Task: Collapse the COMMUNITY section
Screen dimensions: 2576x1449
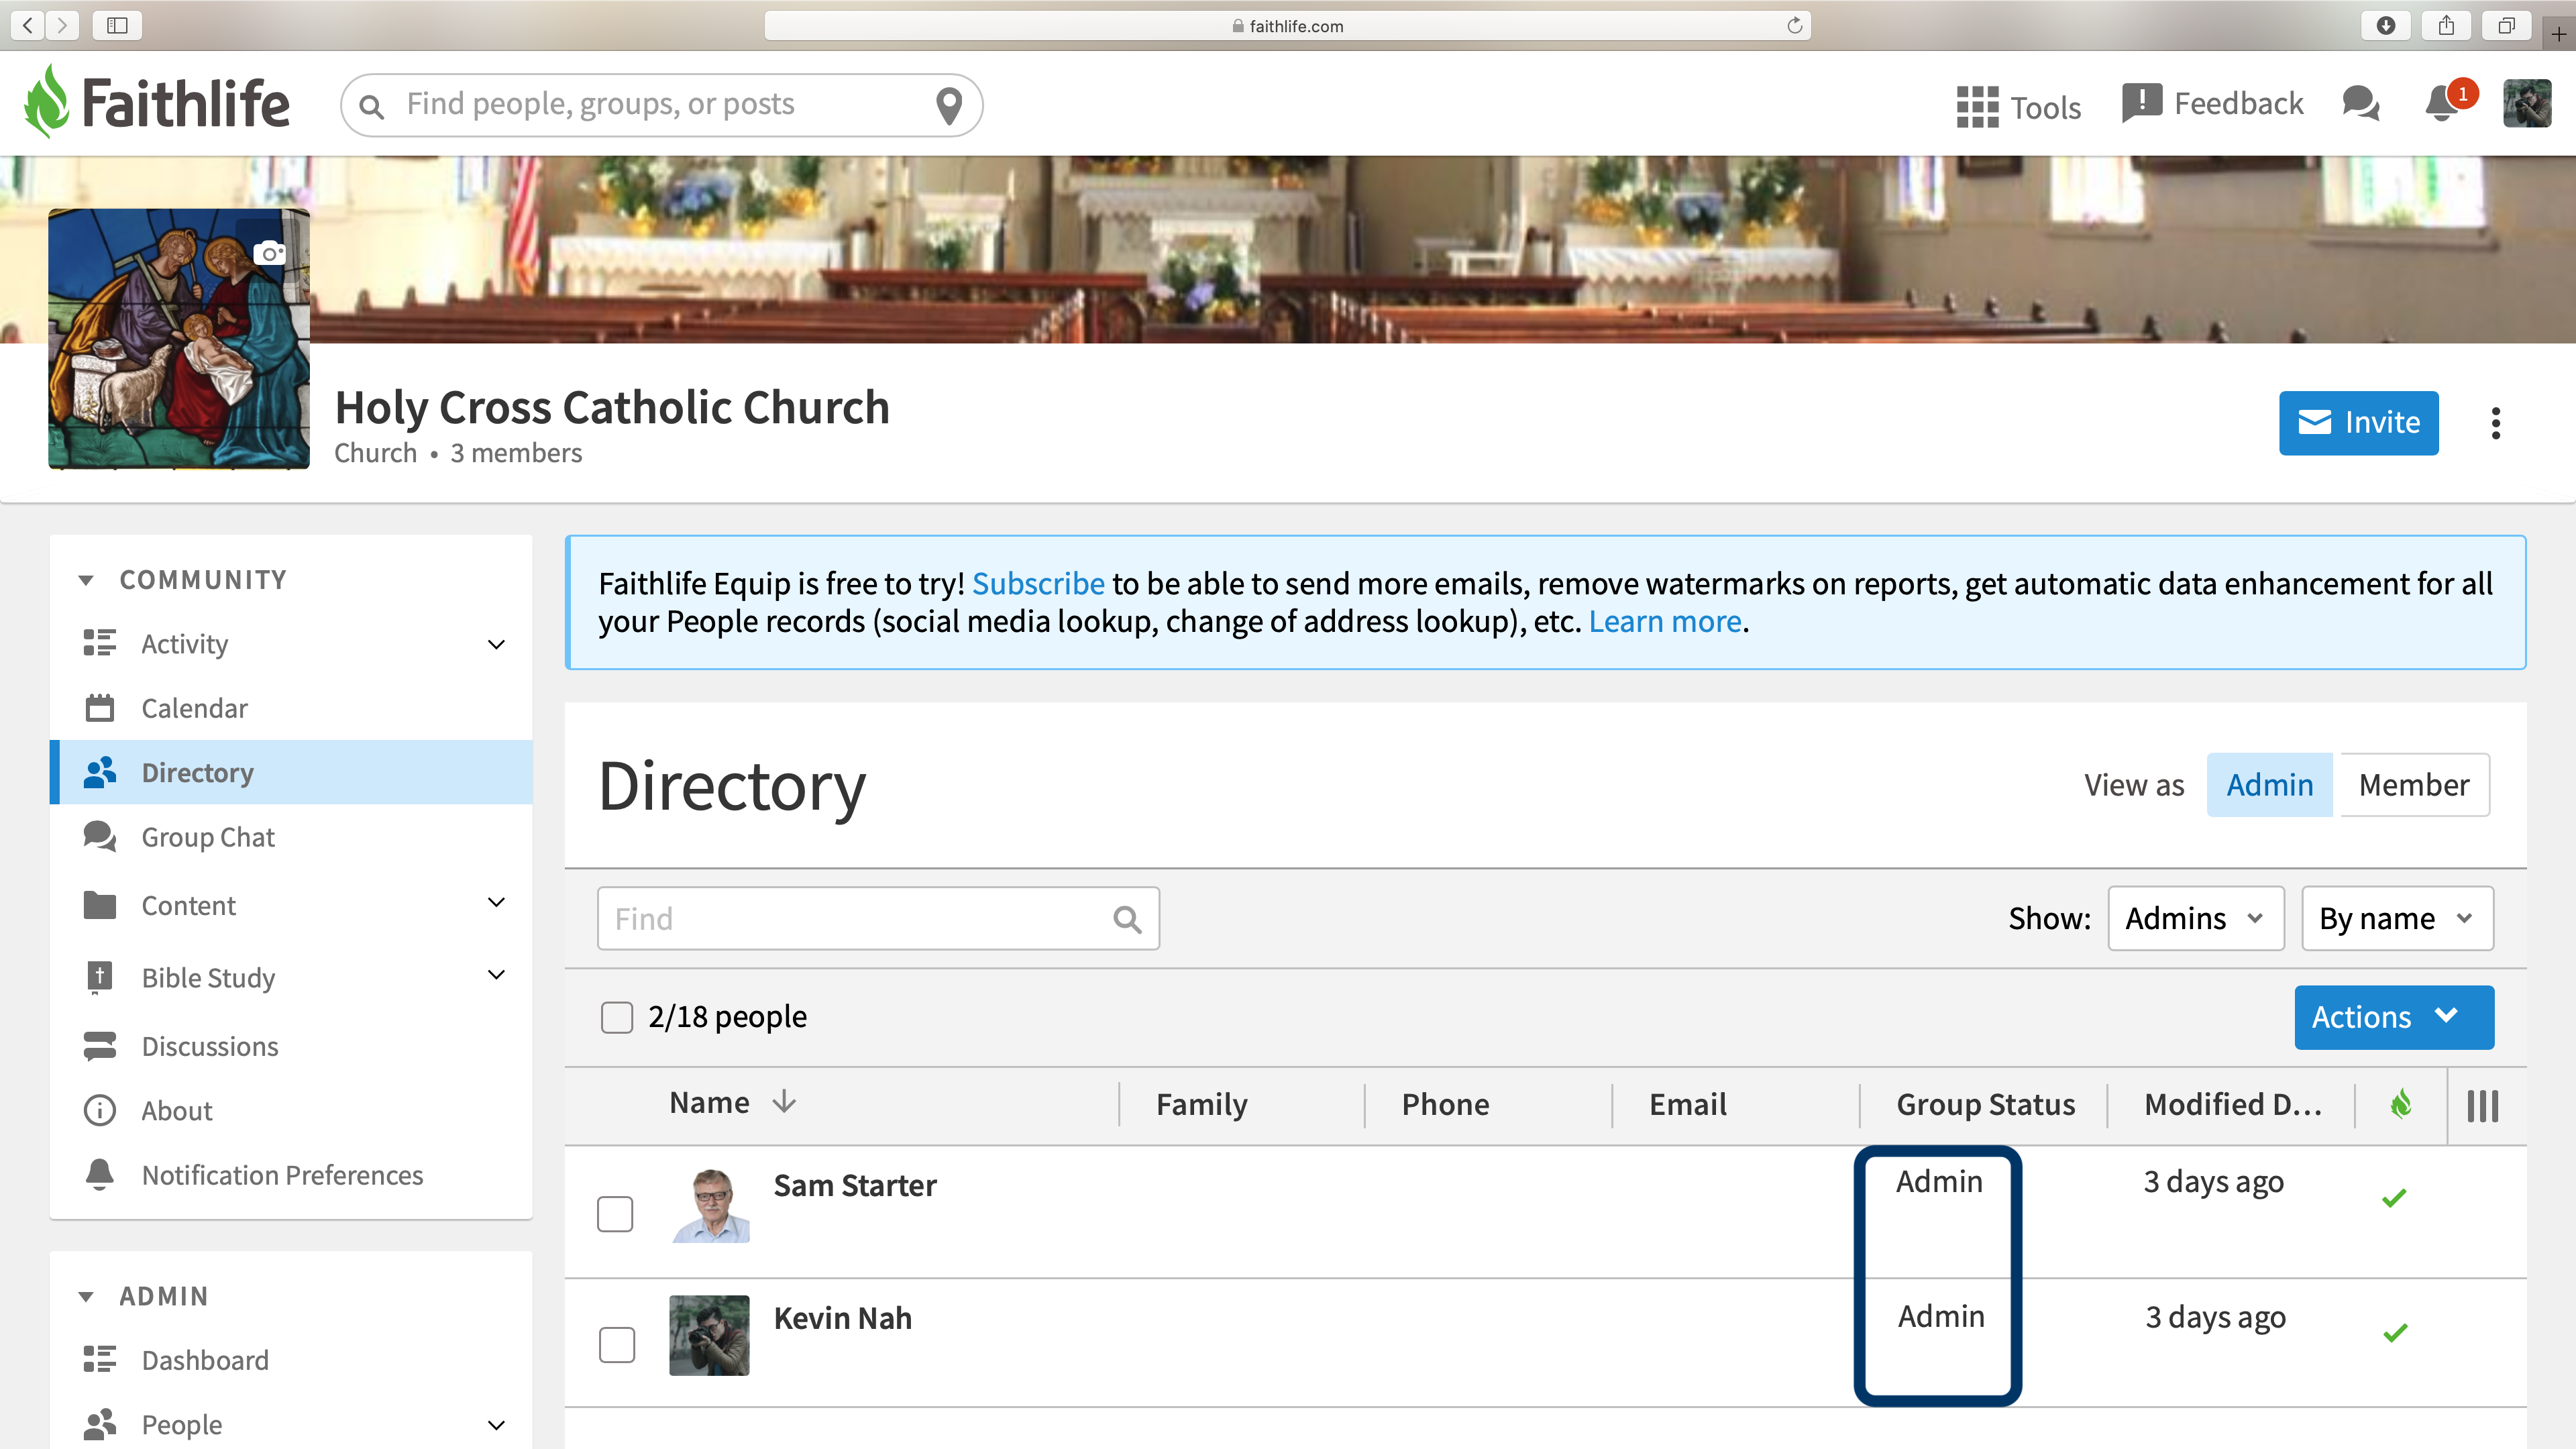Action: tap(86, 581)
